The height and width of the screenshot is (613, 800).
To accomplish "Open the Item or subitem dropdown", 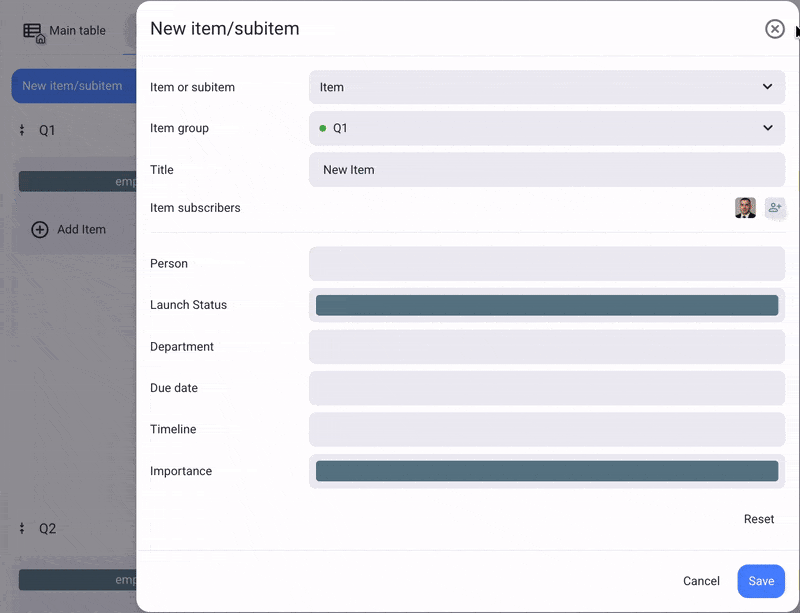I will pos(546,87).
